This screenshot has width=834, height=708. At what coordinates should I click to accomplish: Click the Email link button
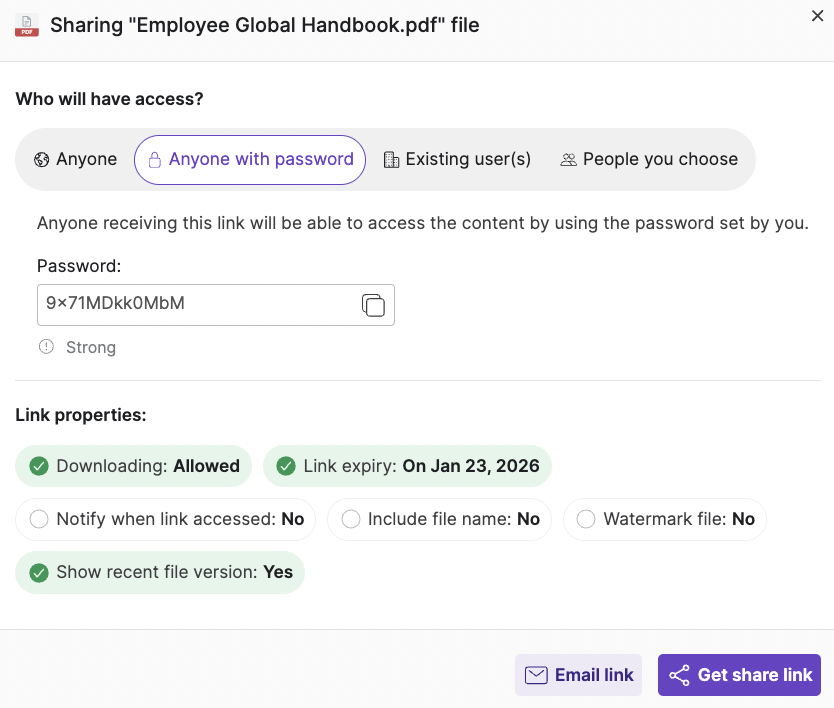(x=578, y=675)
